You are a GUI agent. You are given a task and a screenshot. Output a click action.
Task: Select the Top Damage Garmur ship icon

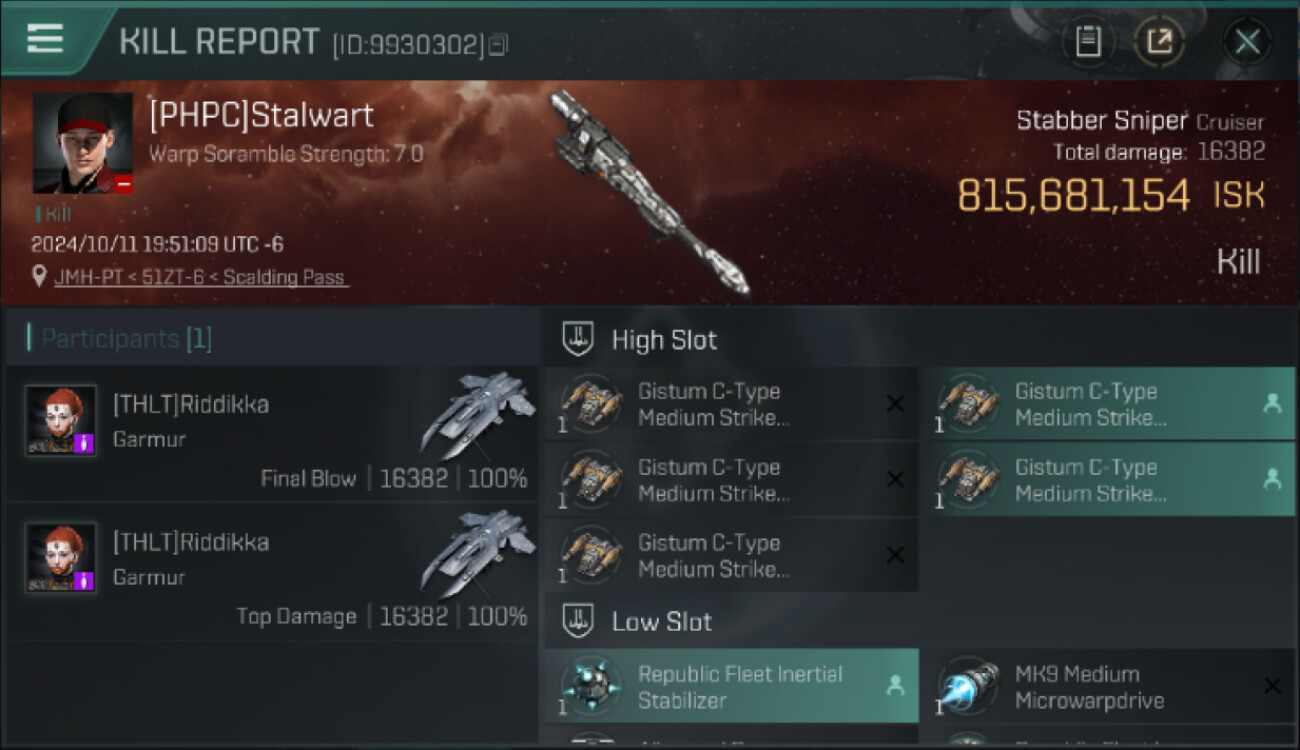point(480,551)
